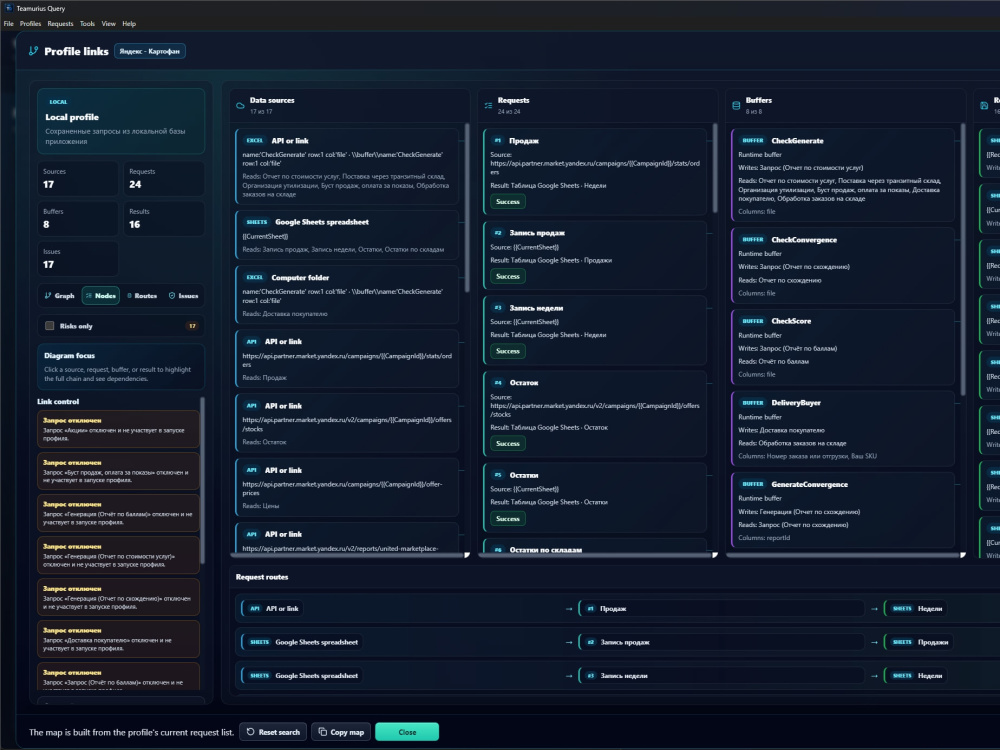Select the CheckGenerate buffer card
Screen dimensions: 1000x750
pyautogui.click(x=842, y=175)
